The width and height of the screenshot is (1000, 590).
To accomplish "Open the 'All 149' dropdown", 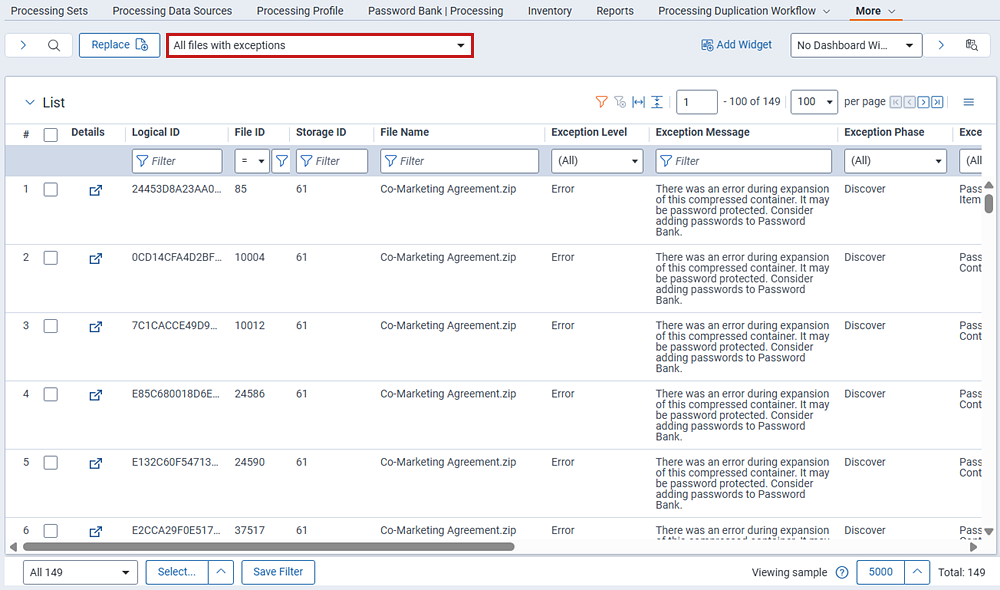I will (80, 572).
